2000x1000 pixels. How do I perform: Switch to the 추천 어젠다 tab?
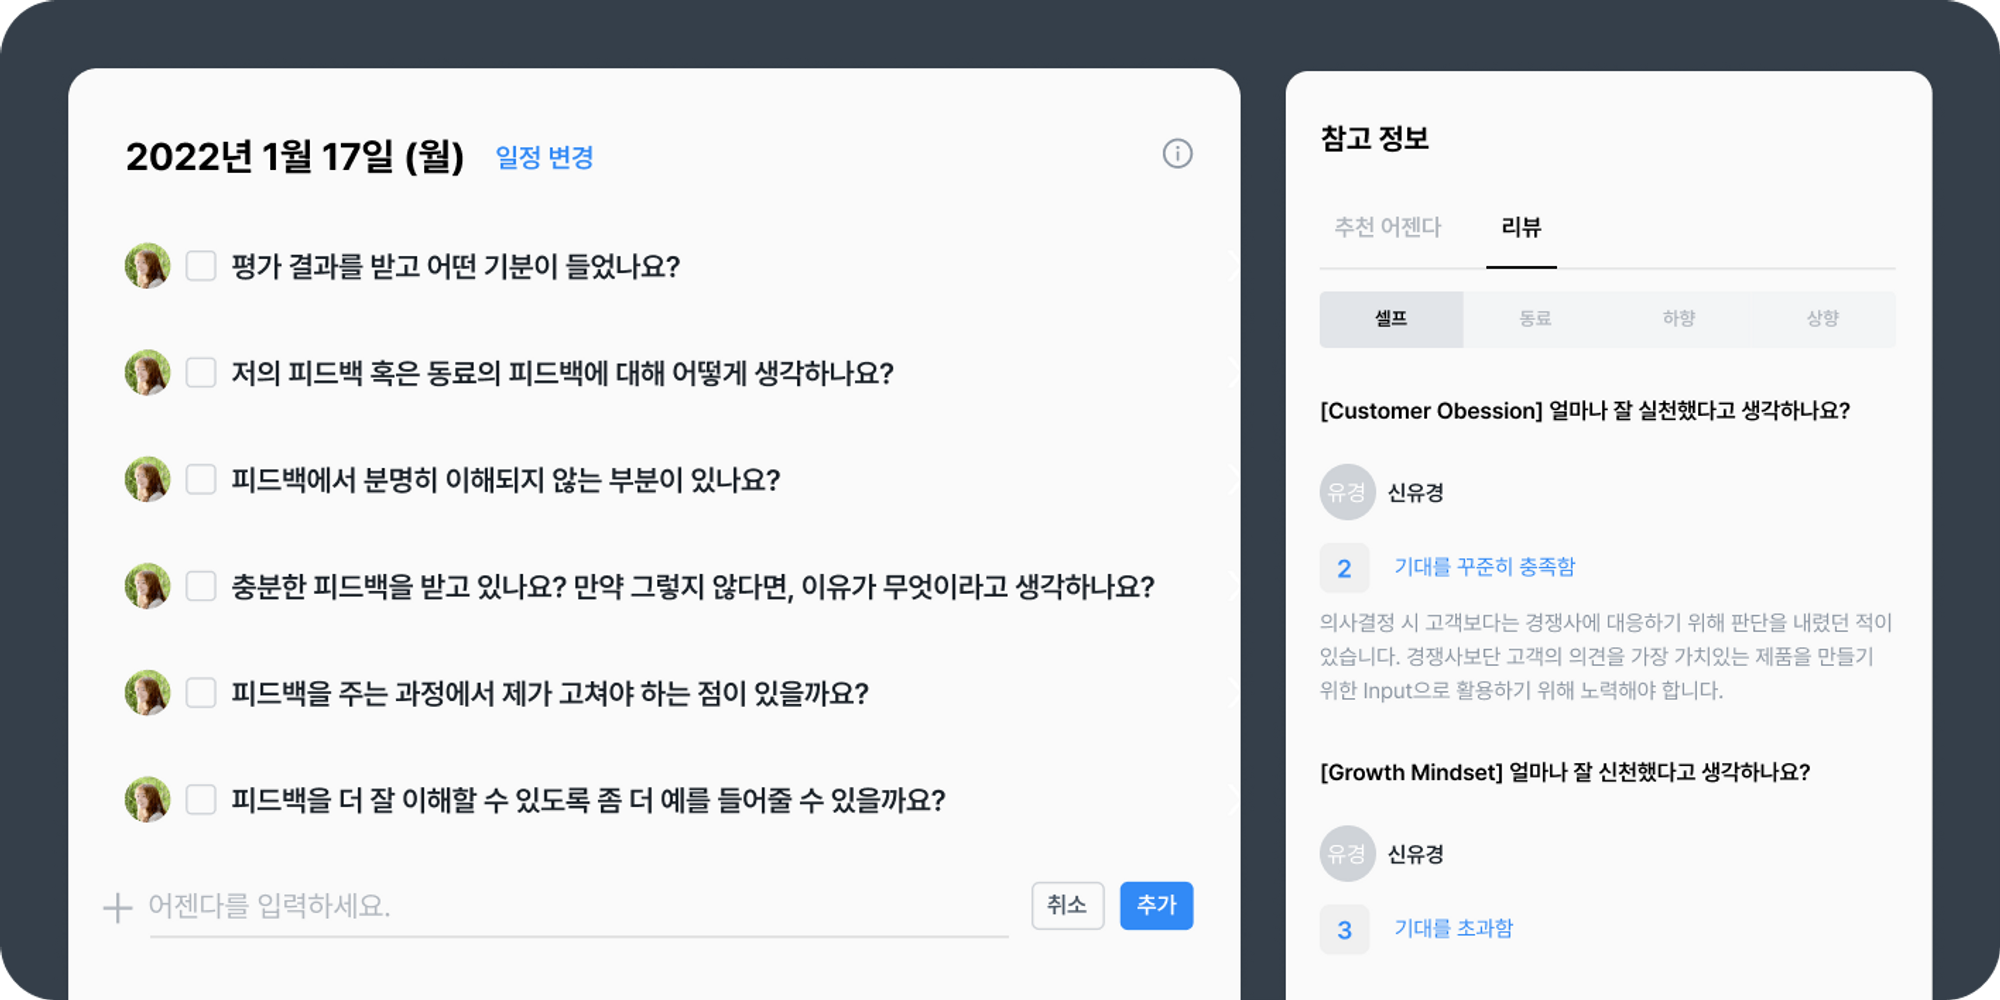coord(1389,228)
